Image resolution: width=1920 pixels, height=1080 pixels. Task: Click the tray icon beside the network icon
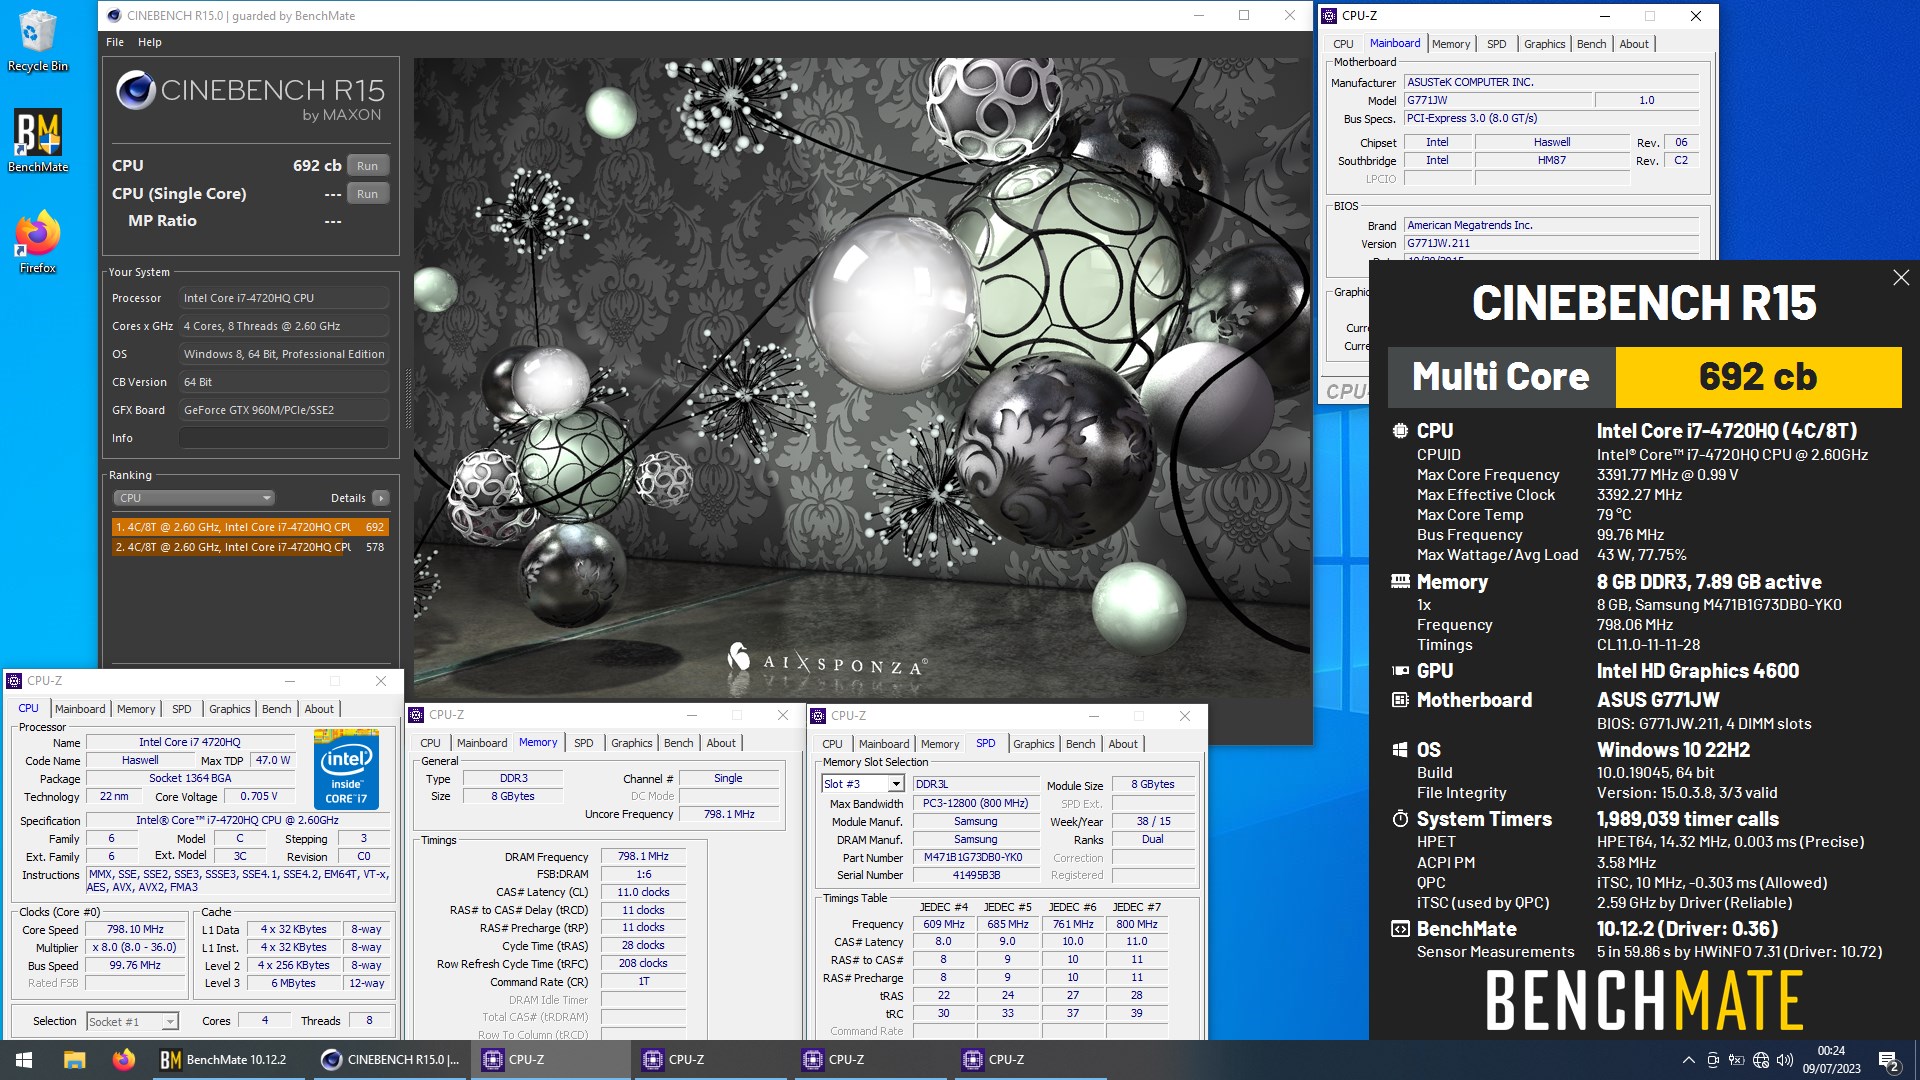pyautogui.click(x=1736, y=1060)
